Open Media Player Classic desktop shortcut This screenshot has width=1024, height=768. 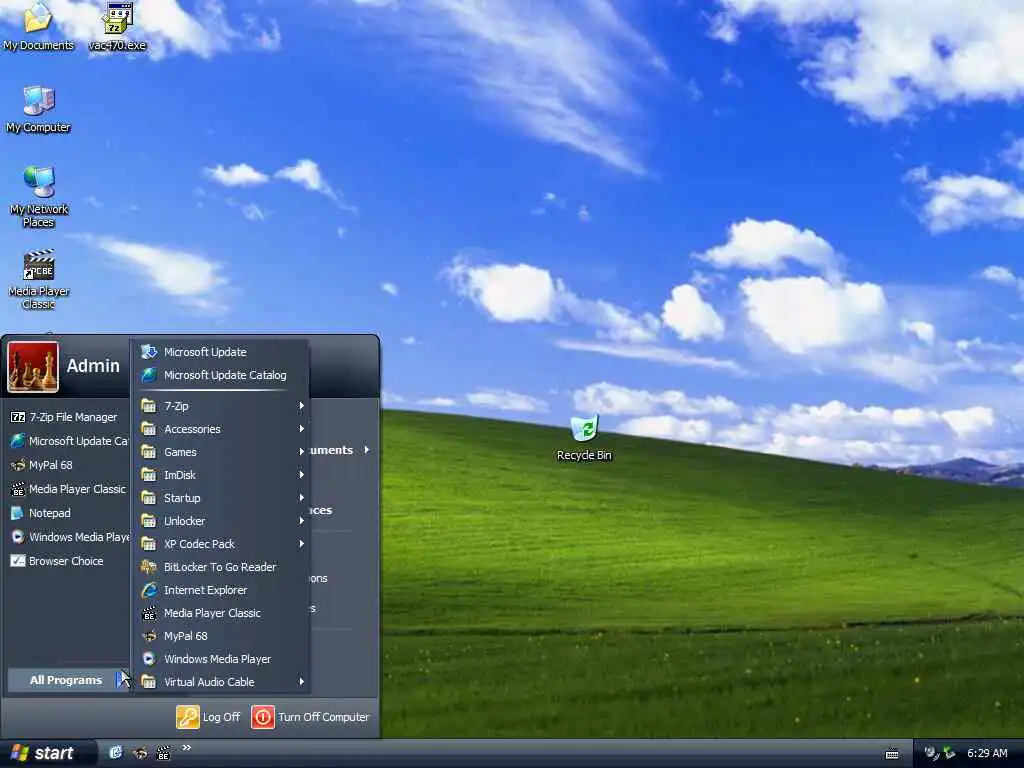(x=39, y=279)
